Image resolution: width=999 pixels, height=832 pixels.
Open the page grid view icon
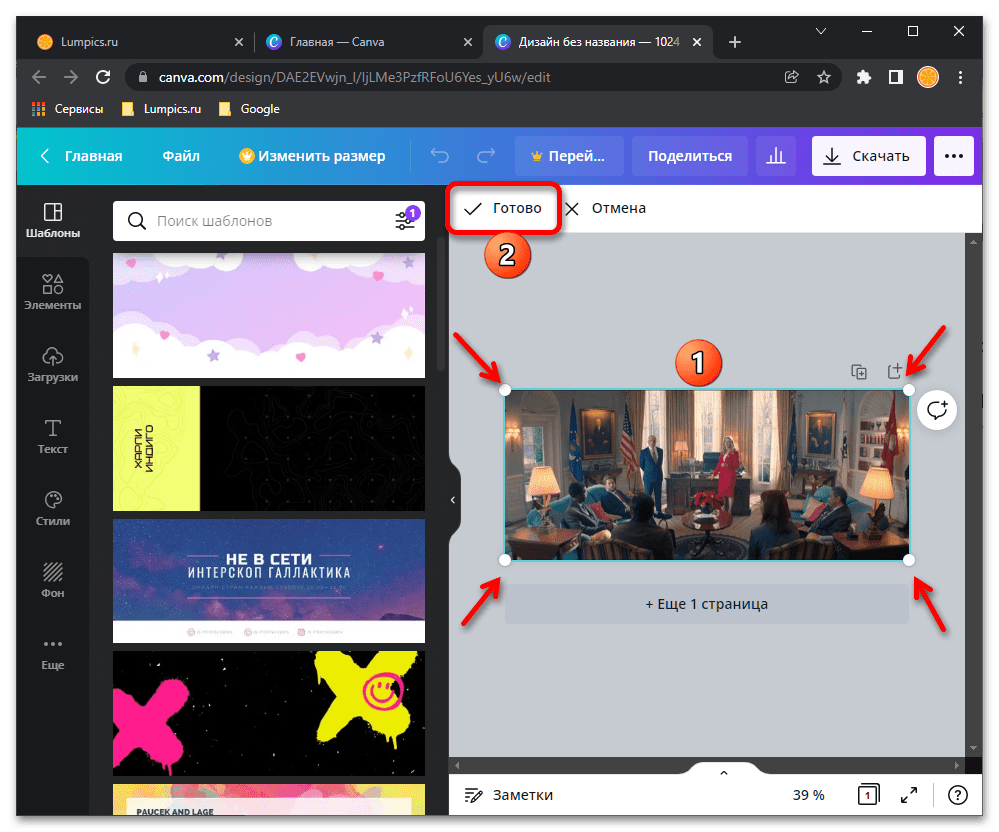pyautogui.click(x=868, y=794)
